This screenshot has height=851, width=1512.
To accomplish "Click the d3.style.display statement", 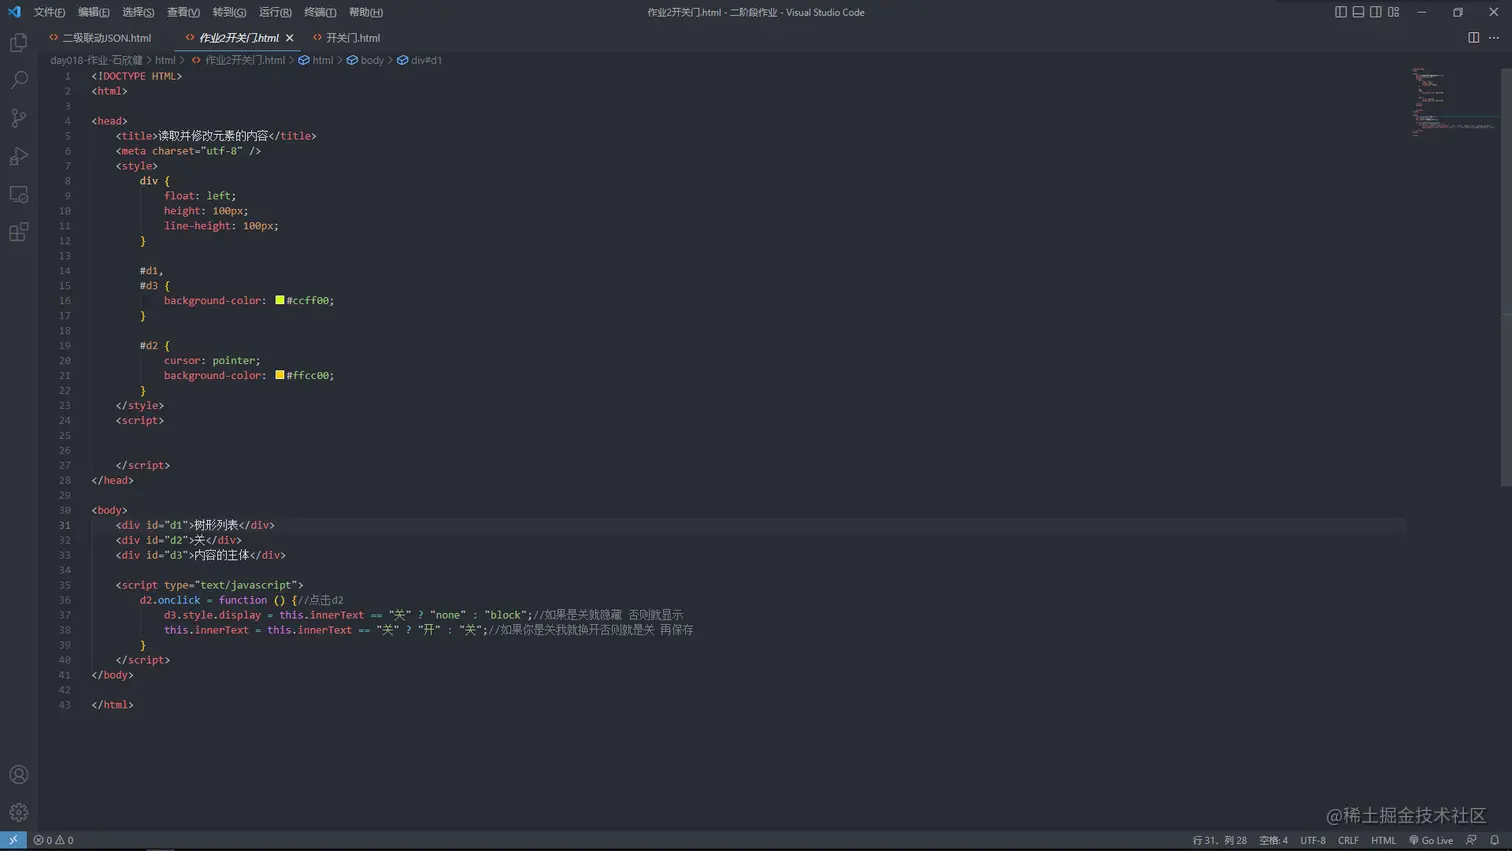I will [212, 615].
